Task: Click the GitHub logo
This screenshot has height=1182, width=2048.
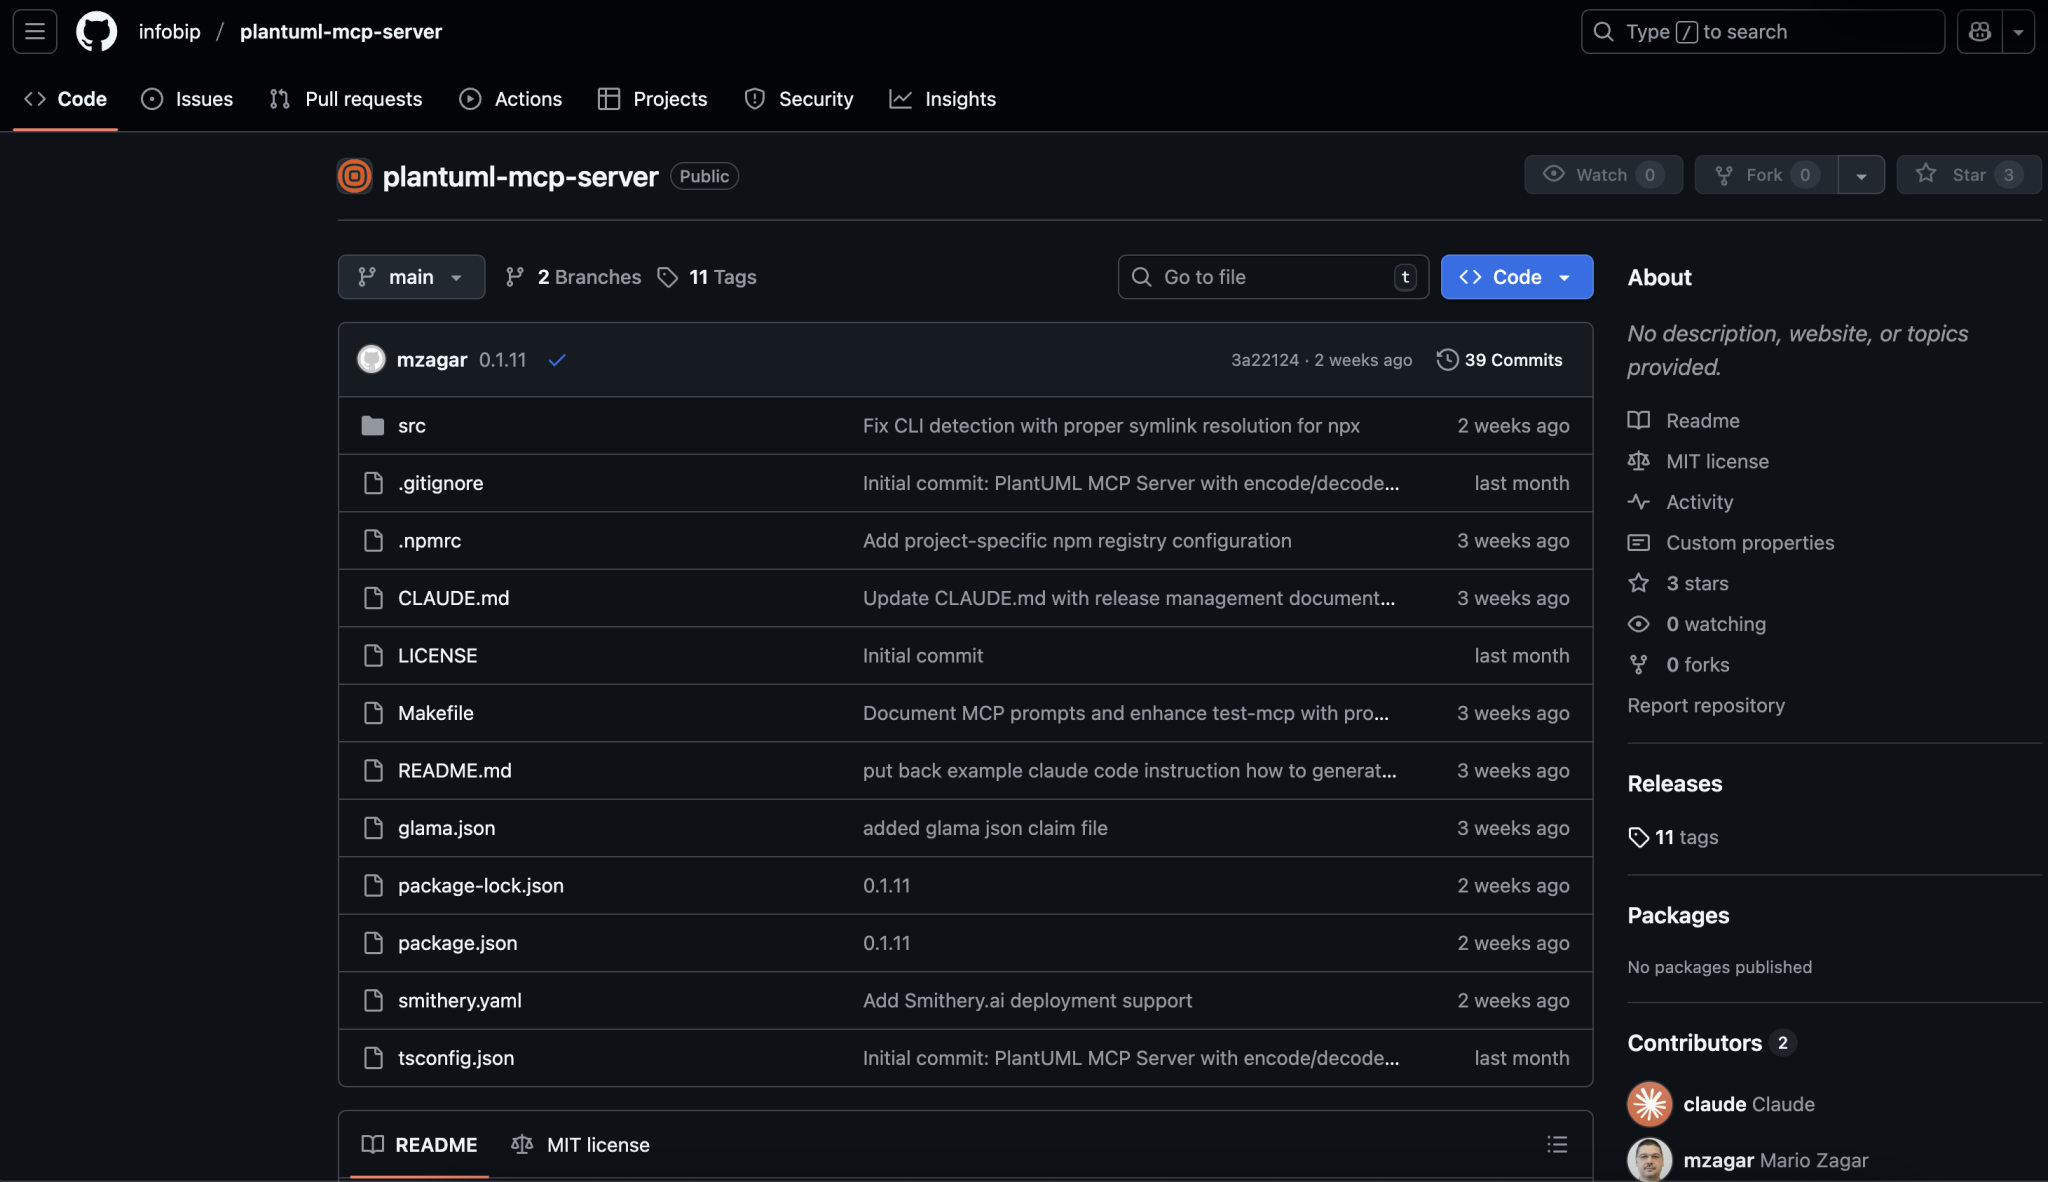Action: [96, 31]
